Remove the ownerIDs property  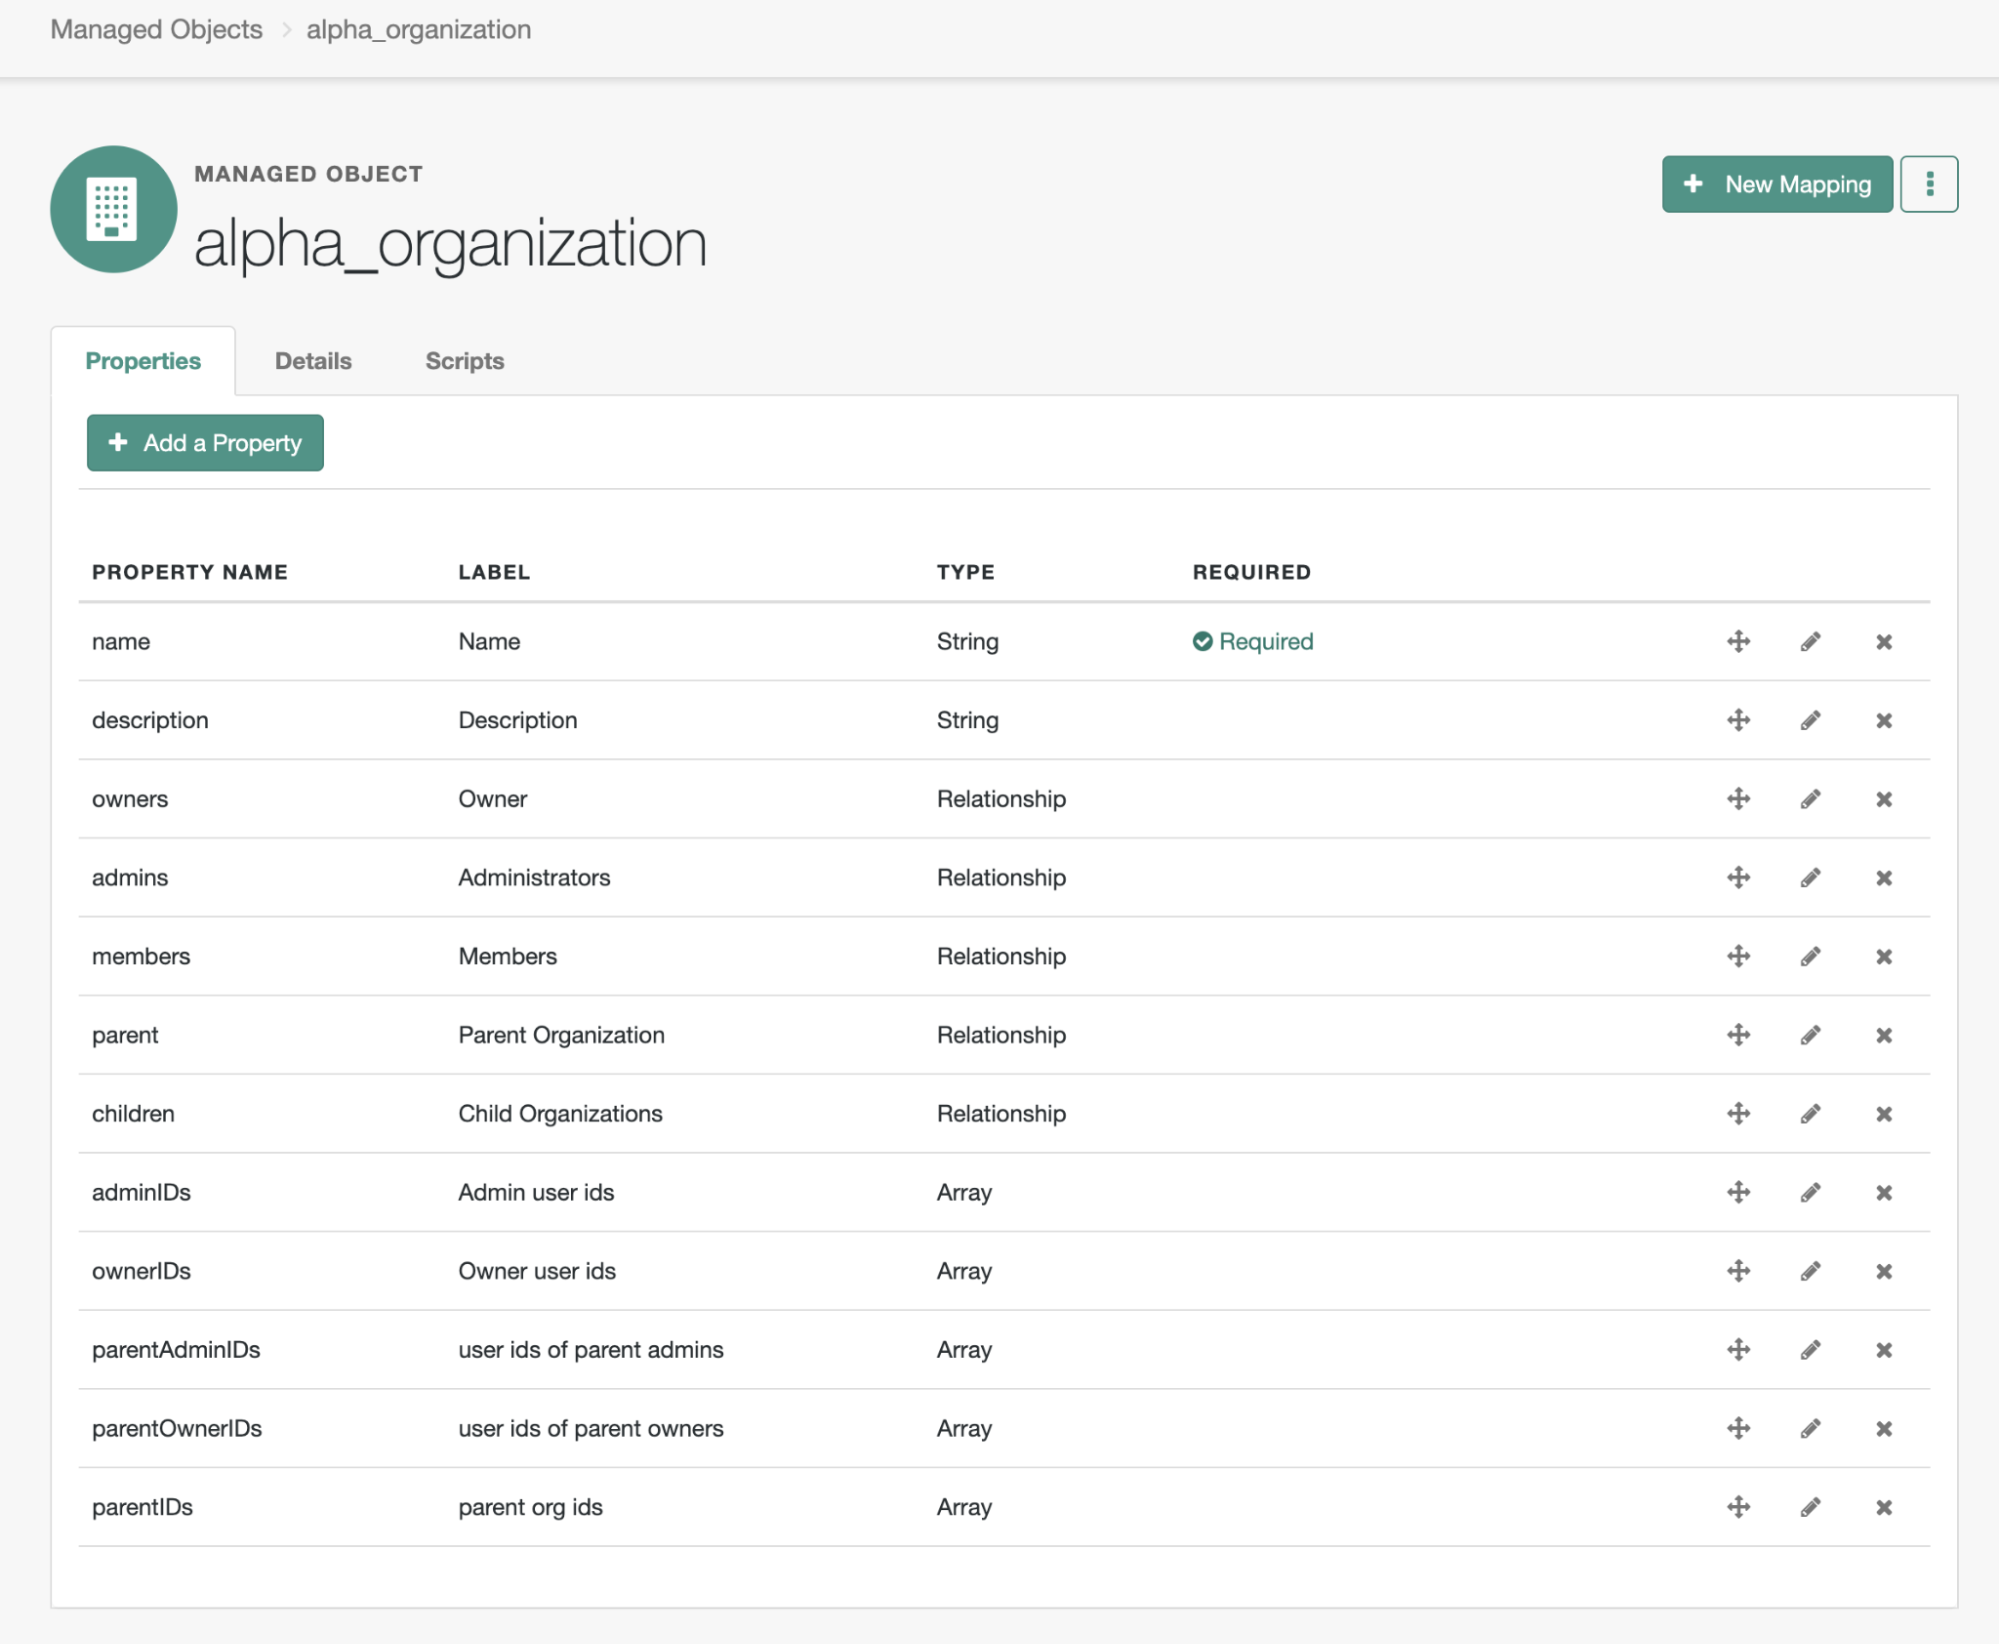tap(1884, 1272)
